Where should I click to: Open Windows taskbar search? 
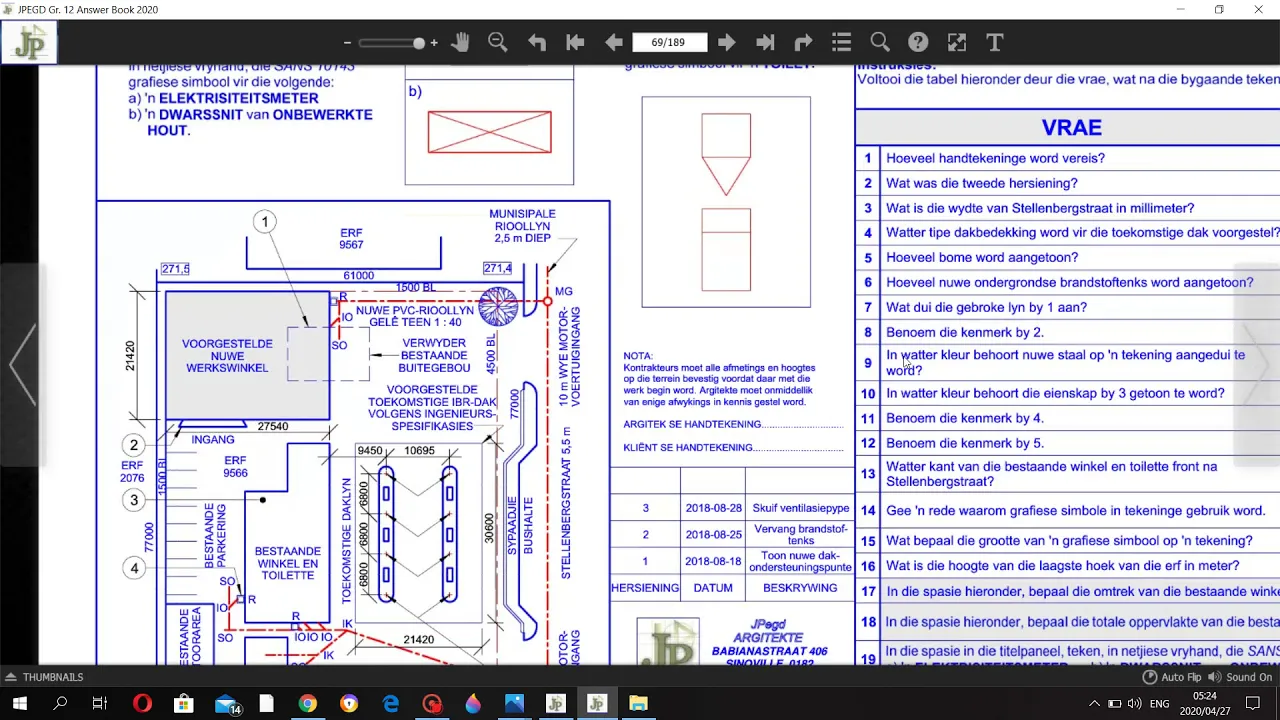60,704
